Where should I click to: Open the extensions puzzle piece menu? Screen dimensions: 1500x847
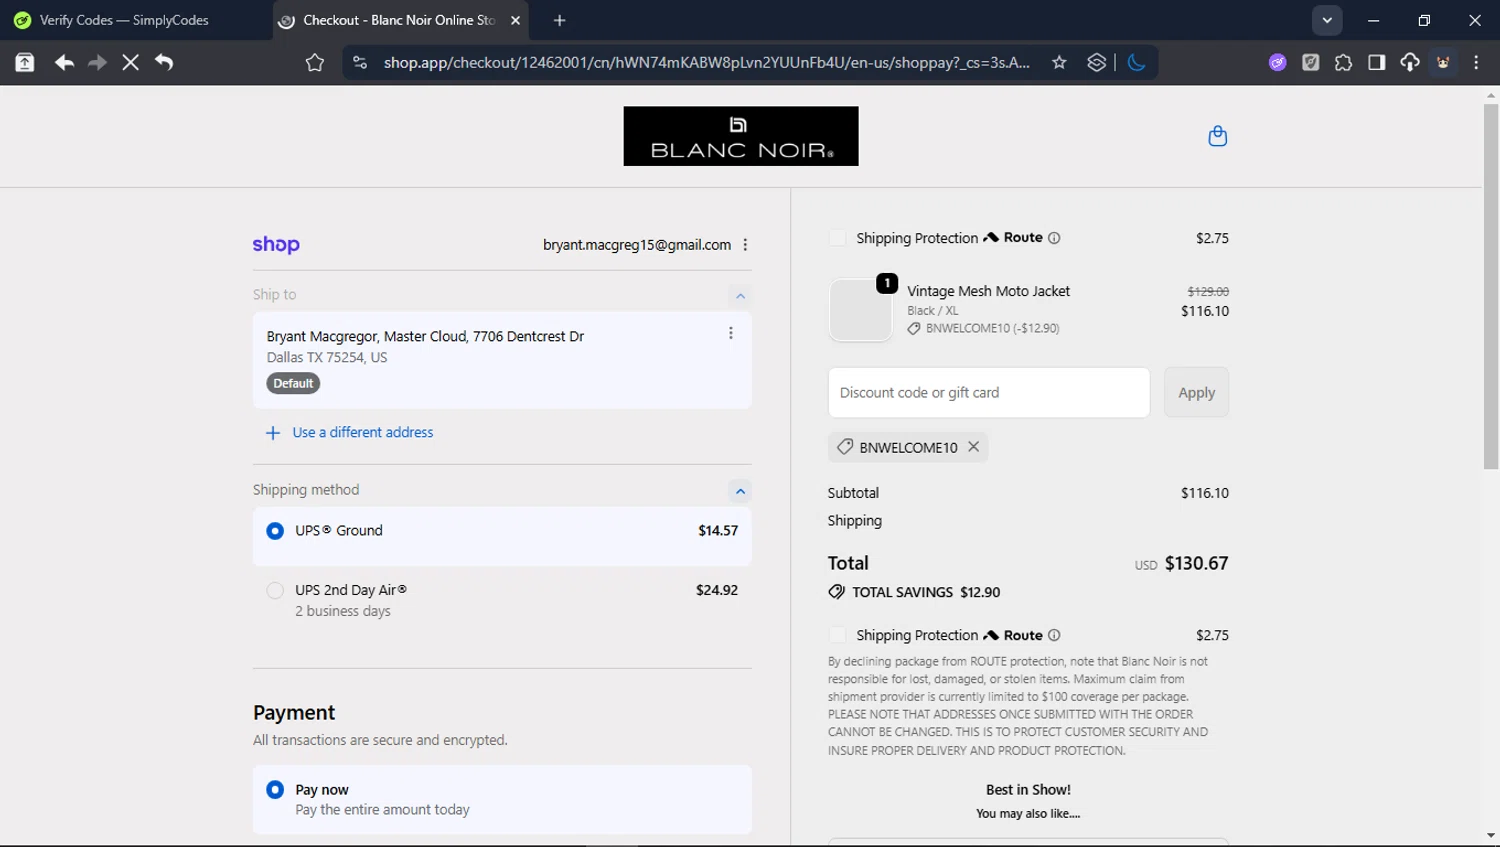[x=1343, y=62]
